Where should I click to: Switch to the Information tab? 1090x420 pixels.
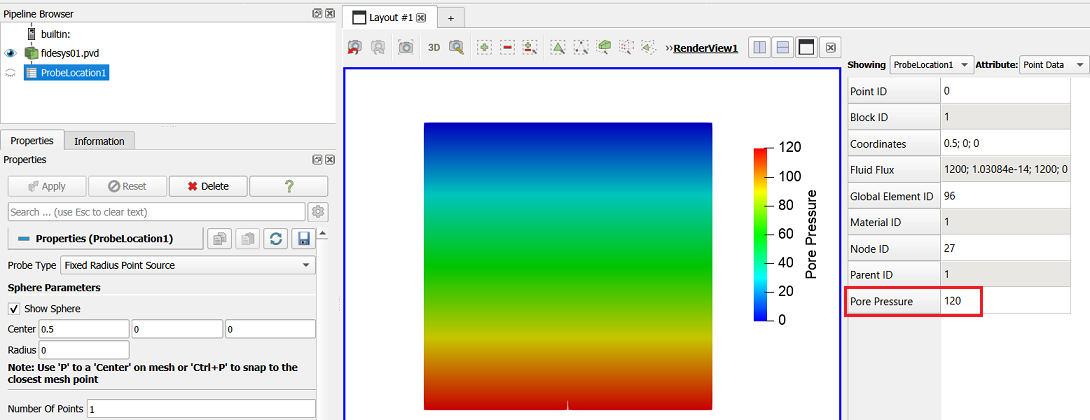pos(99,141)
